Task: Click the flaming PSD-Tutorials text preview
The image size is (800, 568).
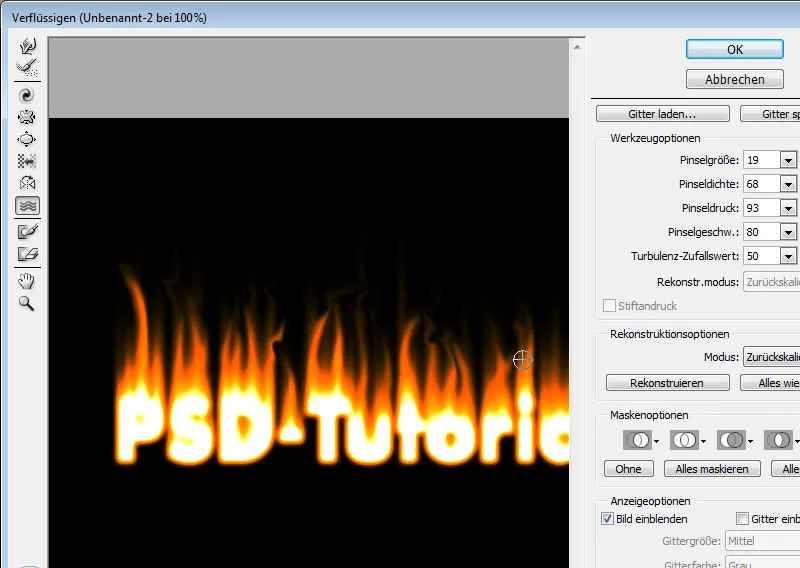Action: pos(342,429)
